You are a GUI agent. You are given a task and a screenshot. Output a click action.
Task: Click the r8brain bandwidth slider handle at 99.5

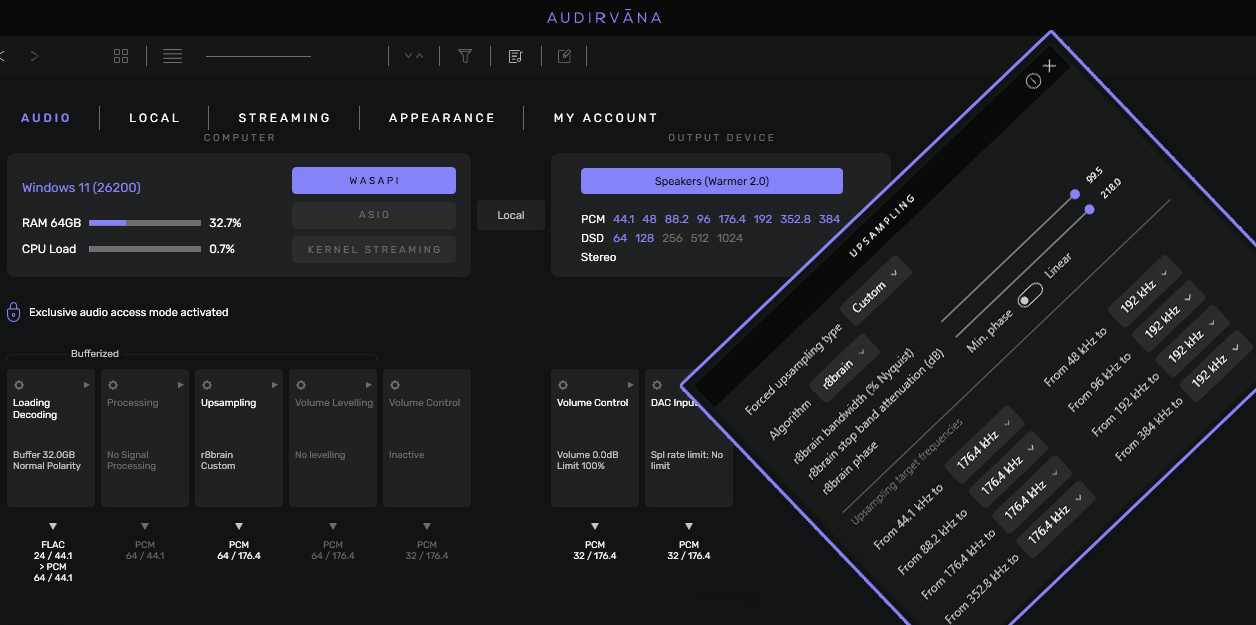point(1075,194)
